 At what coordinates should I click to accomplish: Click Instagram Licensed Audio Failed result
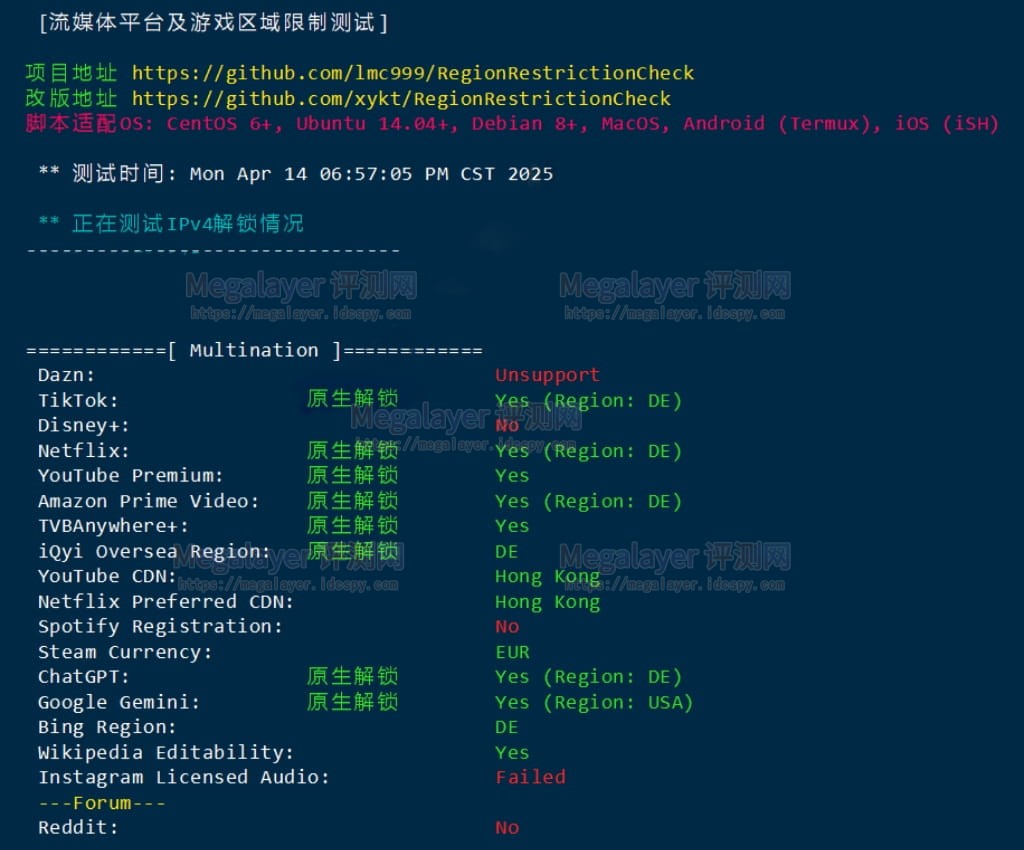click(530, 778)
